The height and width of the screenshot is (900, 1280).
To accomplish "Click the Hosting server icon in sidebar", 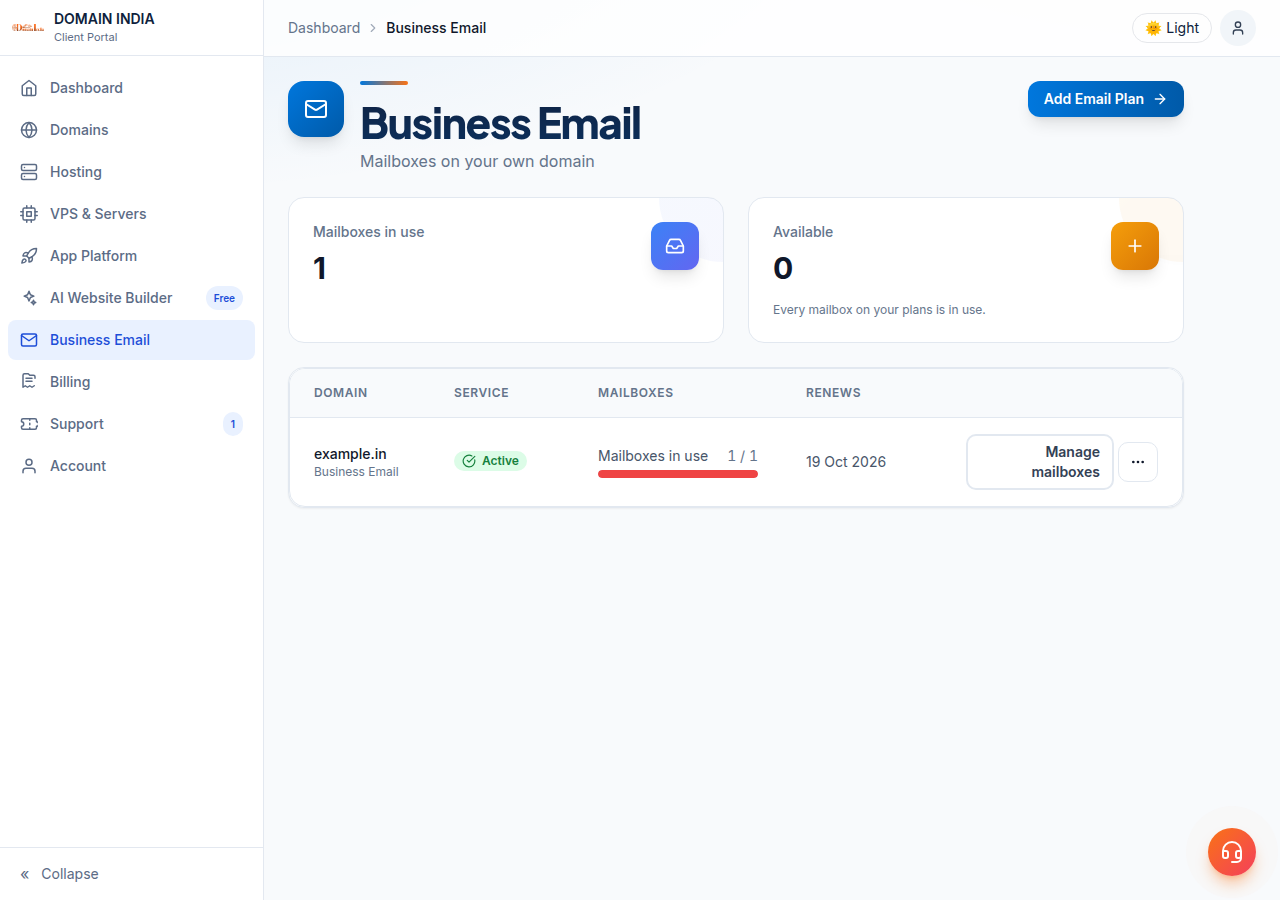I will [x=29, y=172].
